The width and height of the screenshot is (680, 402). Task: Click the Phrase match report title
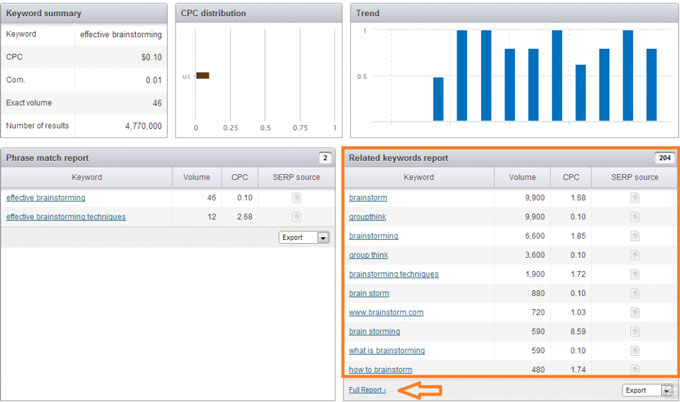[x=47, y=158]
